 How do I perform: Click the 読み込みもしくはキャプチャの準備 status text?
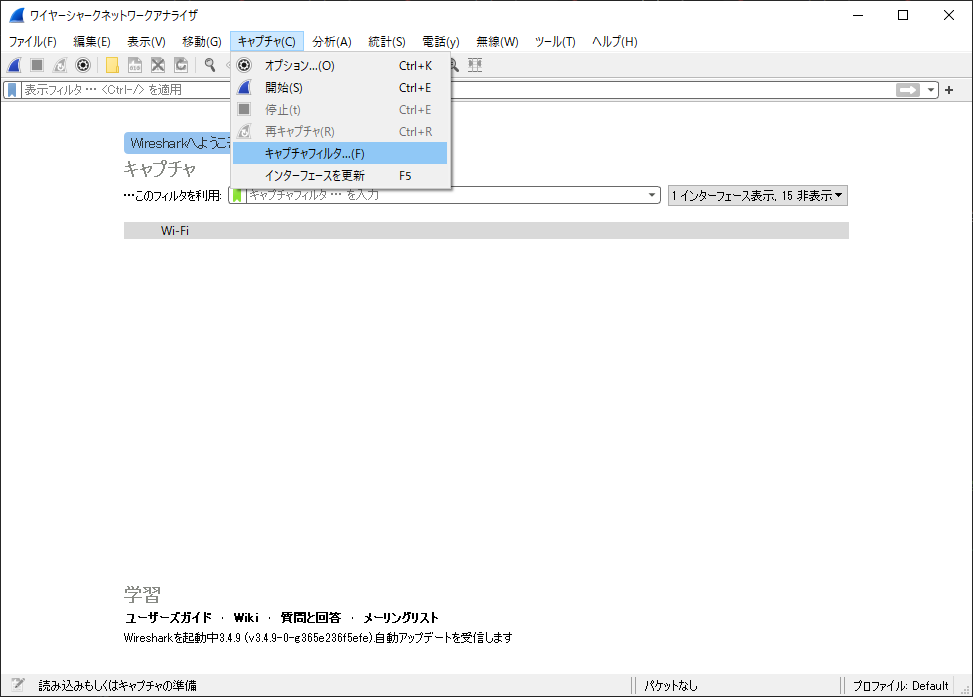[x=117, y=685]
